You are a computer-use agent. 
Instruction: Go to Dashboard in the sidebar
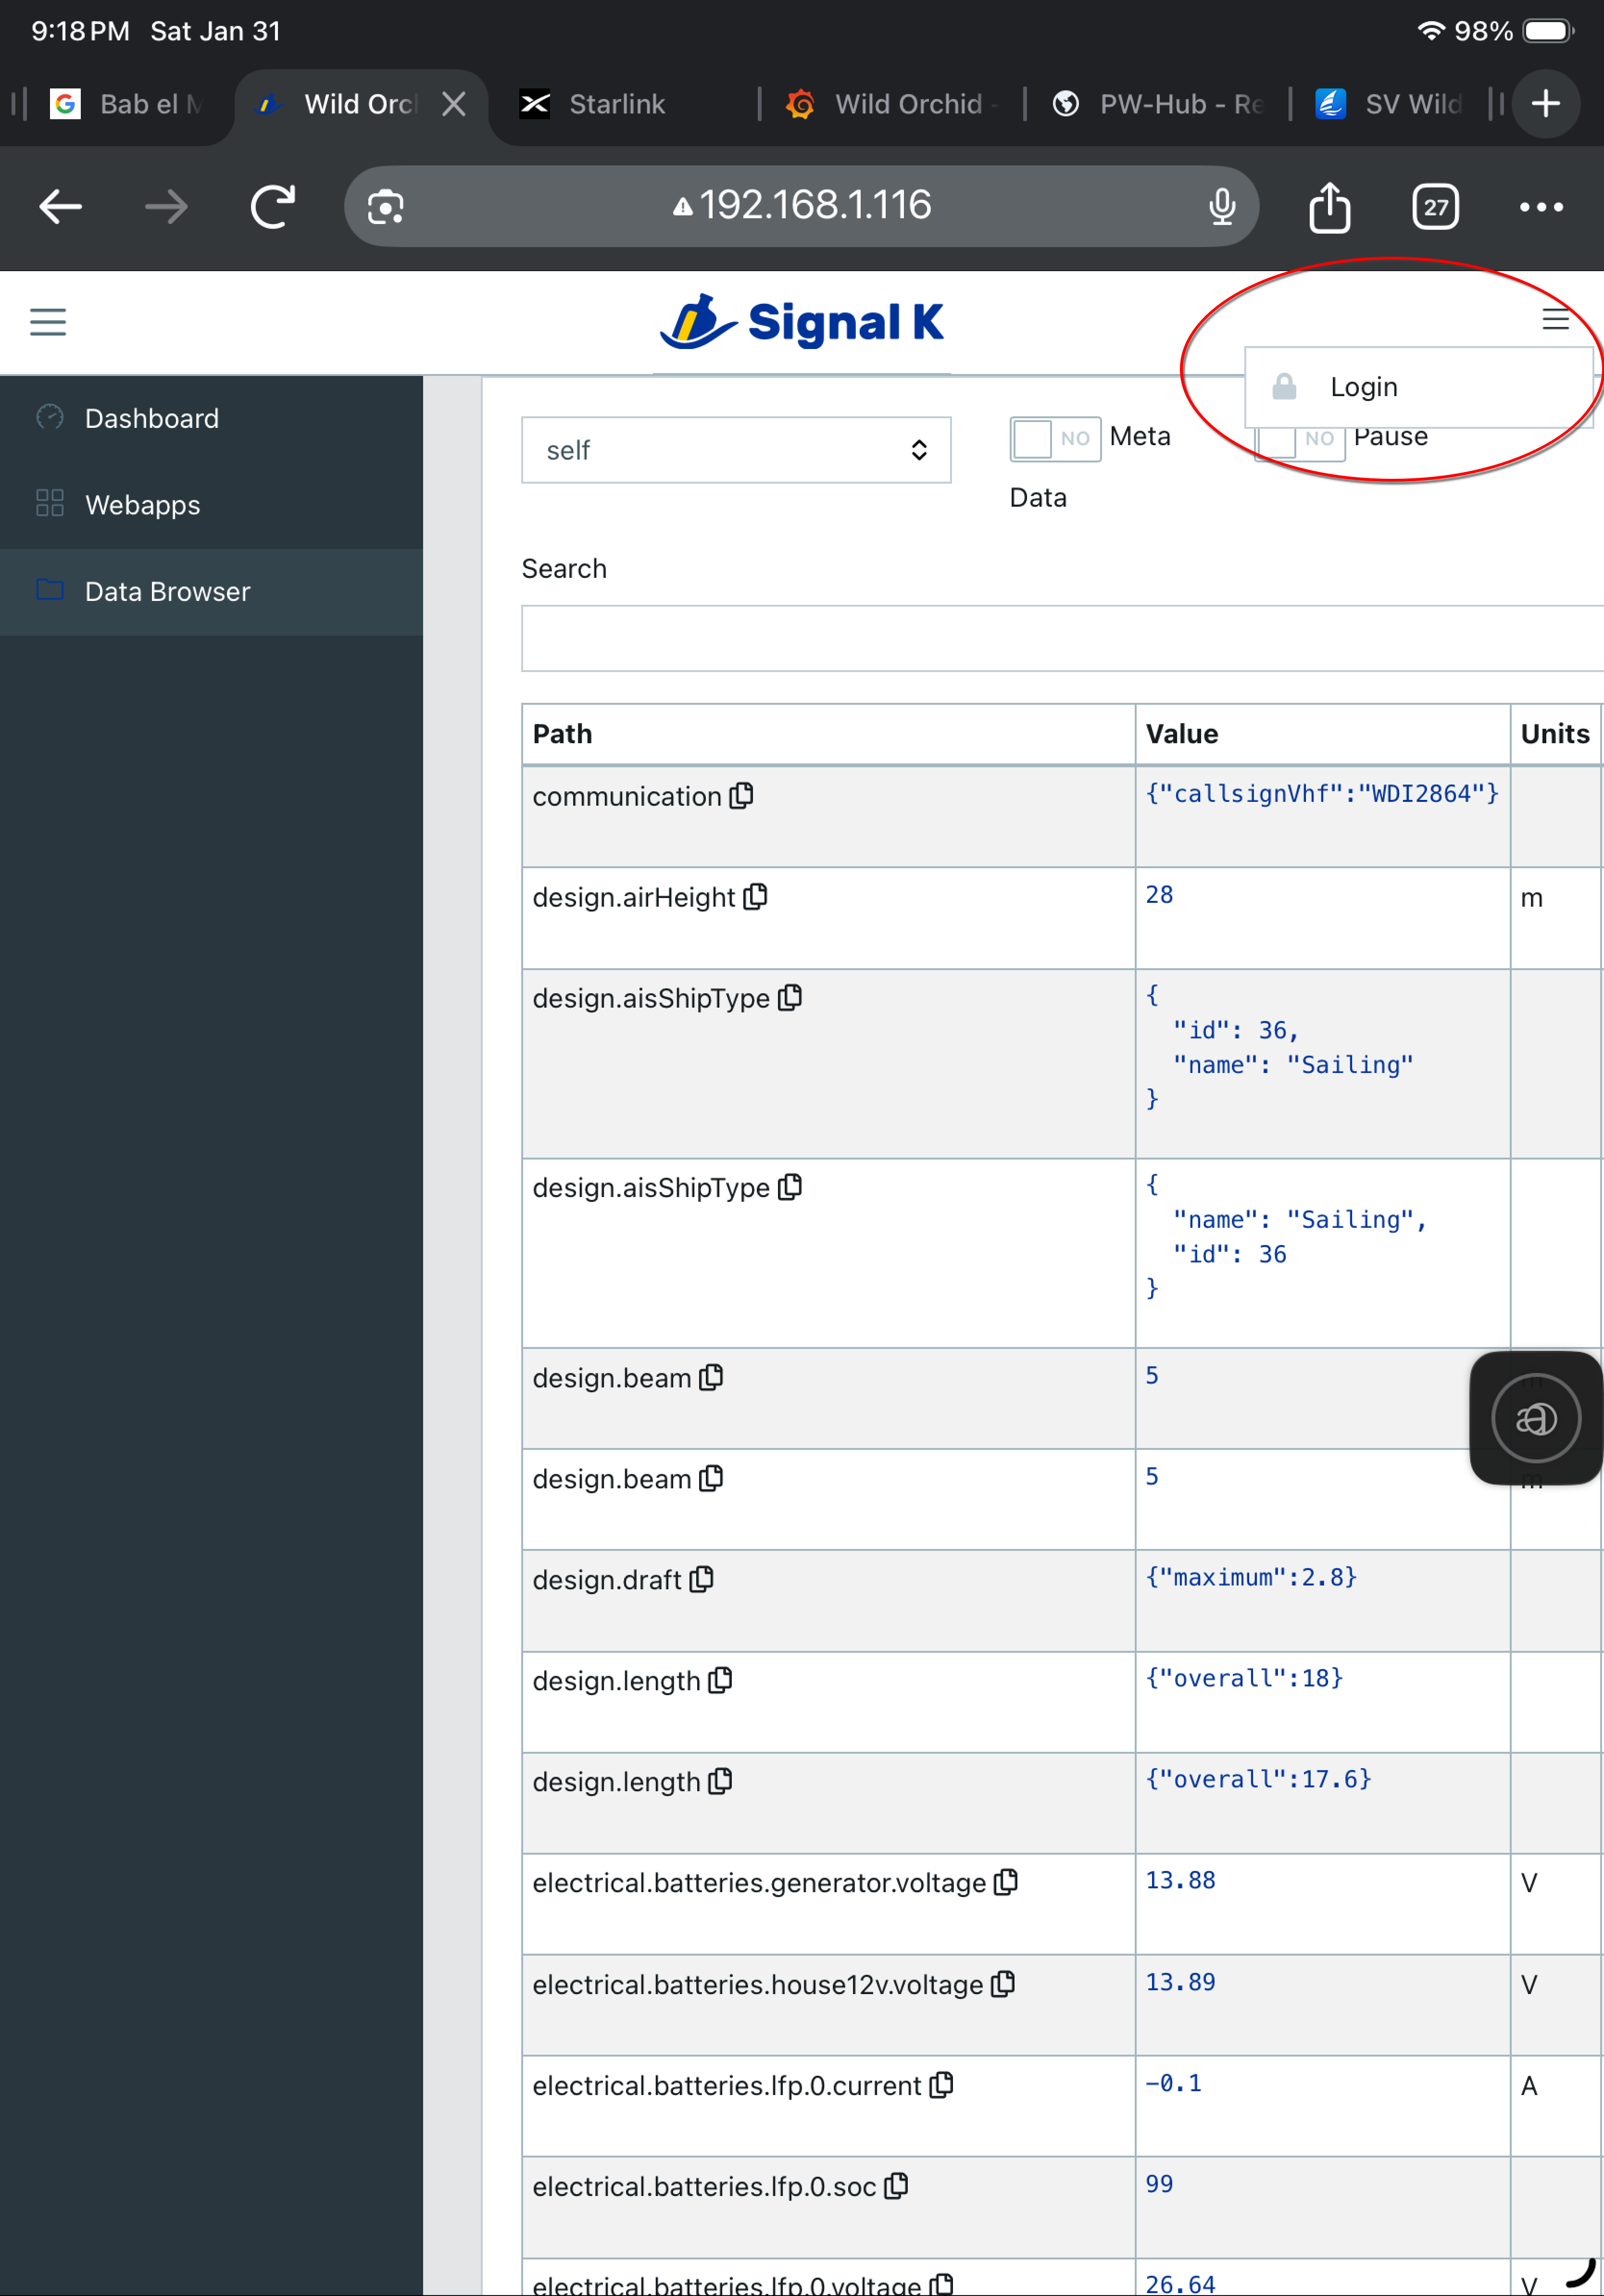(151, 418)
